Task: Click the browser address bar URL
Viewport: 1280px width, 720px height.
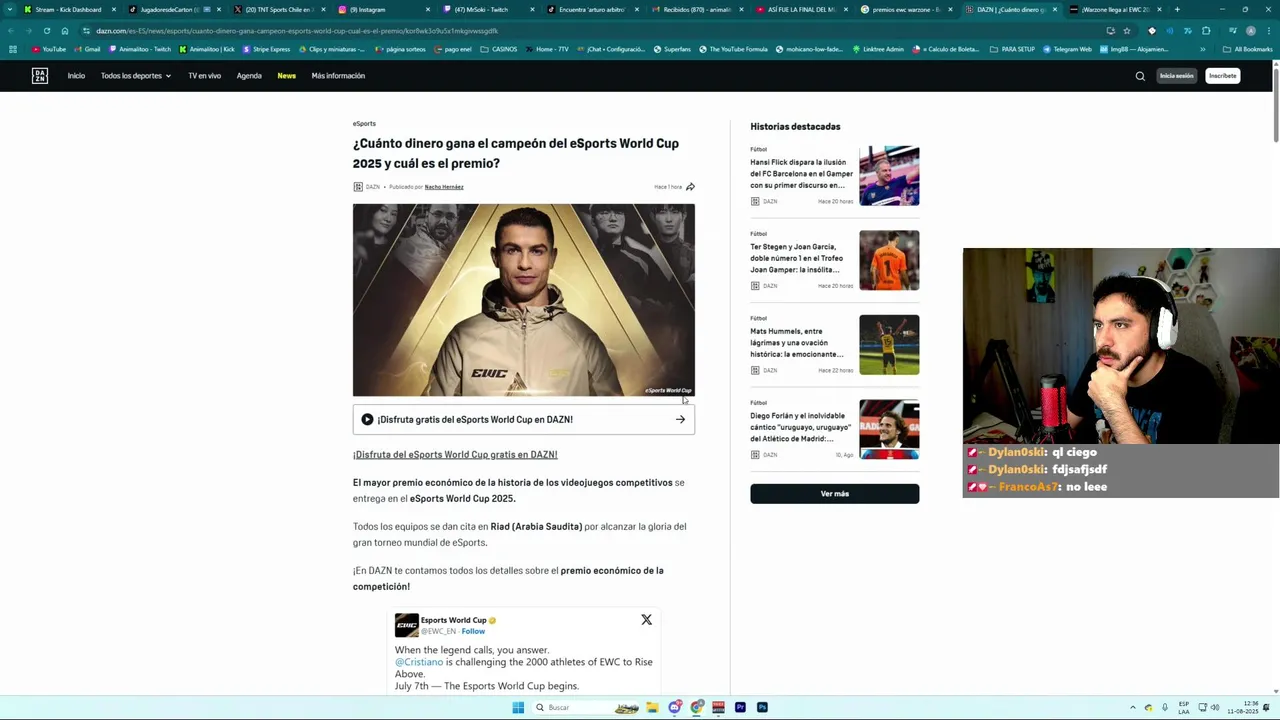Action: [x=297, y=31]
